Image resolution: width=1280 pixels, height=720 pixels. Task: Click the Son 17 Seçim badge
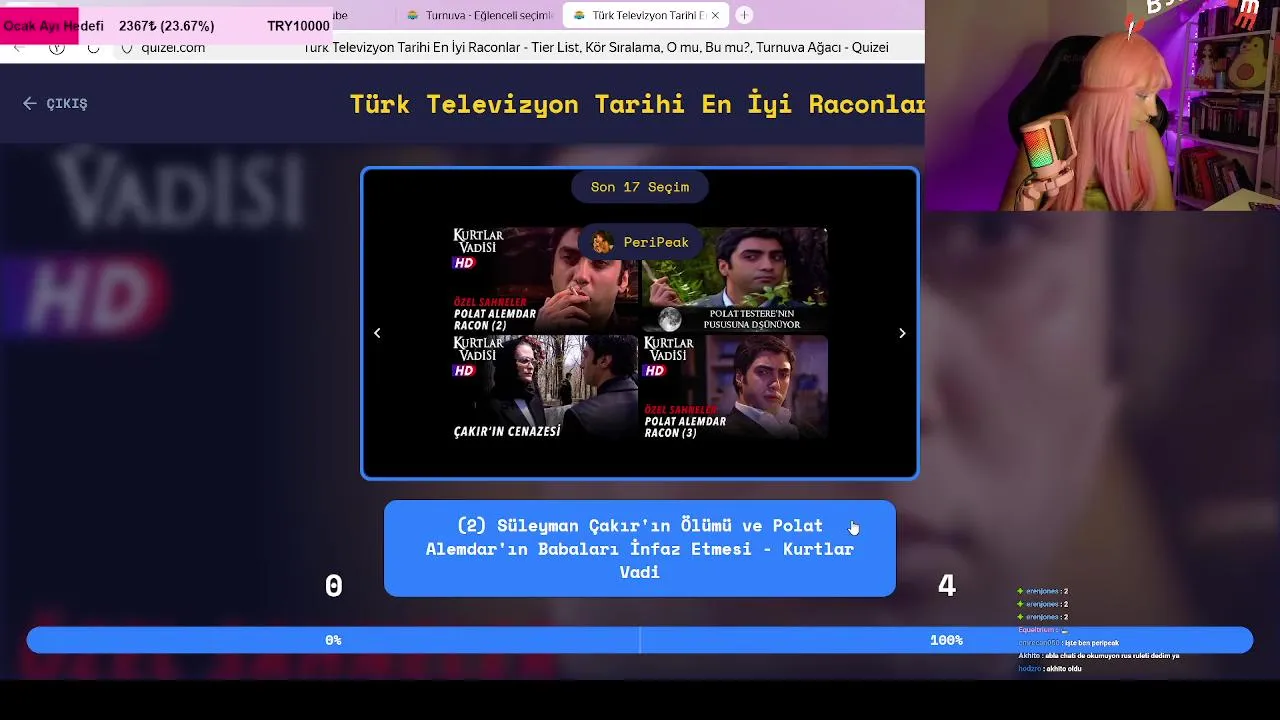coord(640,187)
